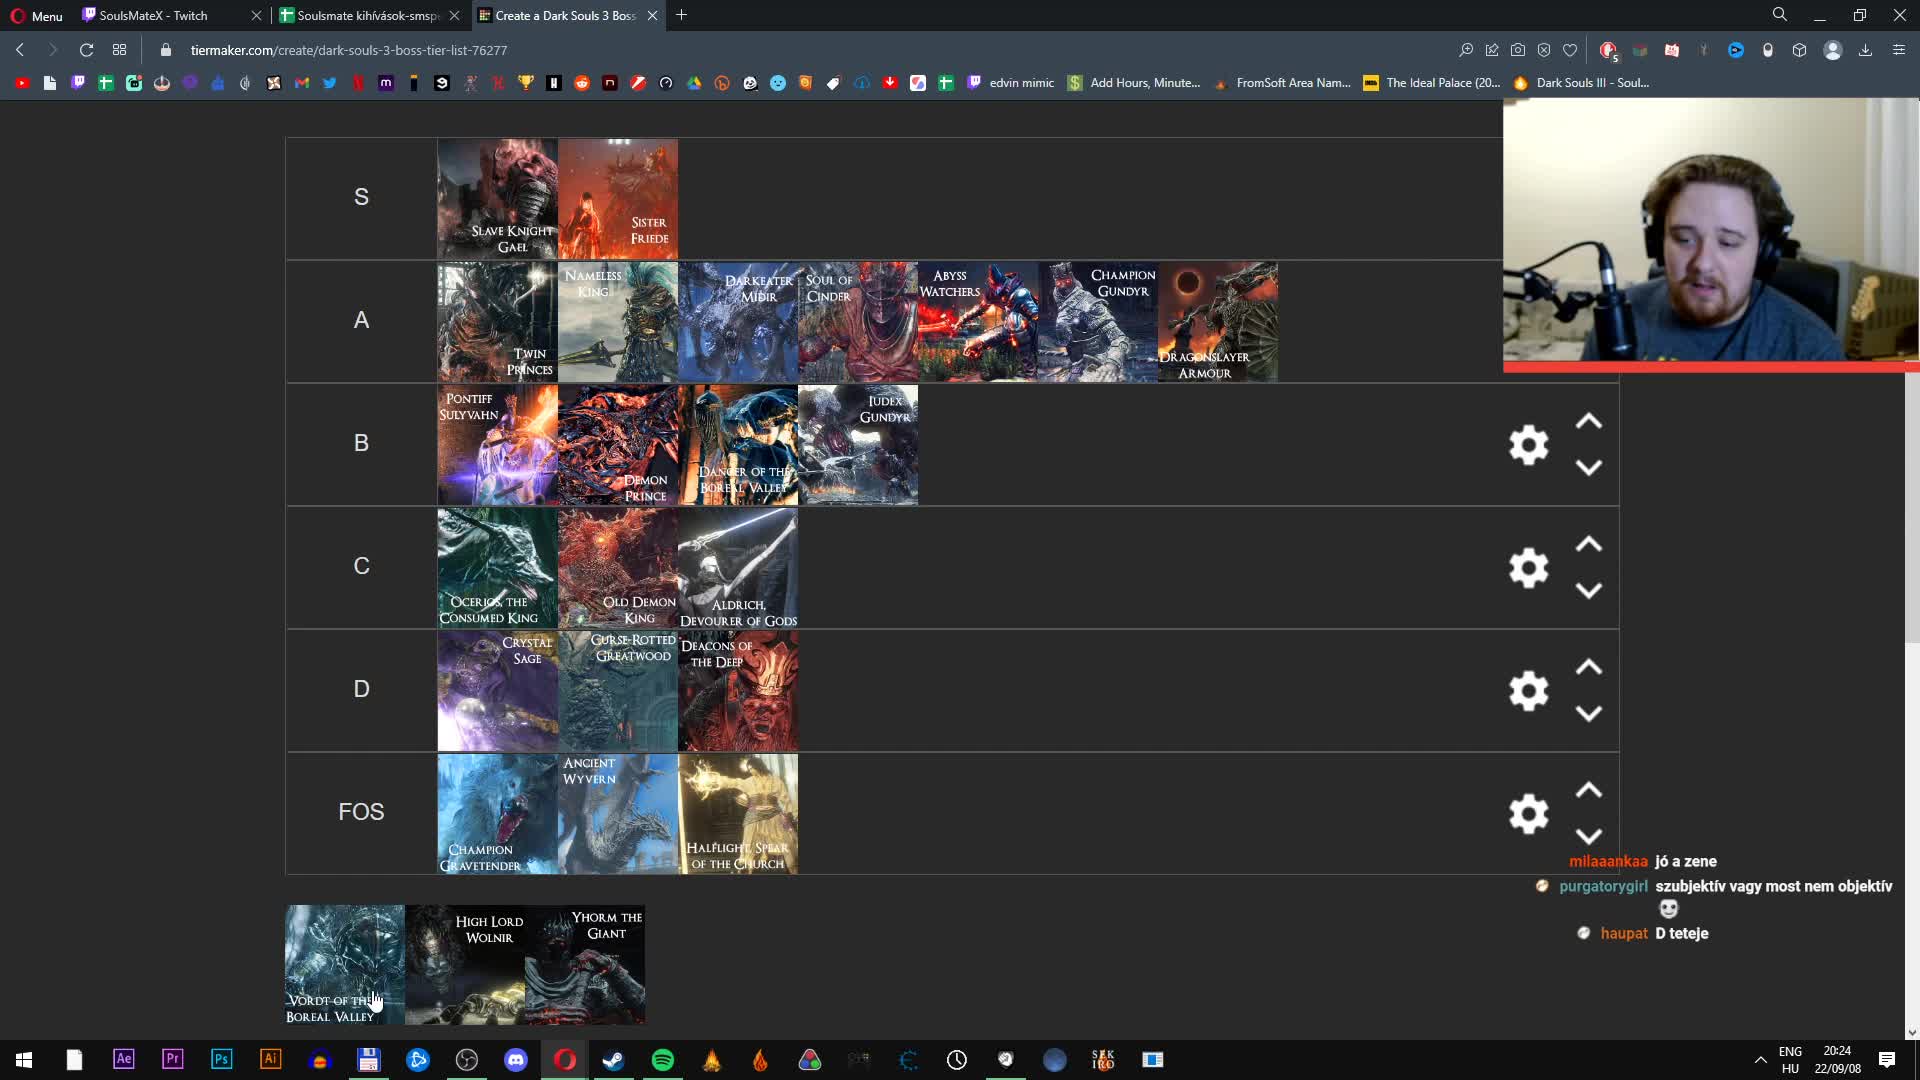1920x1080 pixels.
Task: Open the trophy bookmark icon
Action: [x=526, y=83]
